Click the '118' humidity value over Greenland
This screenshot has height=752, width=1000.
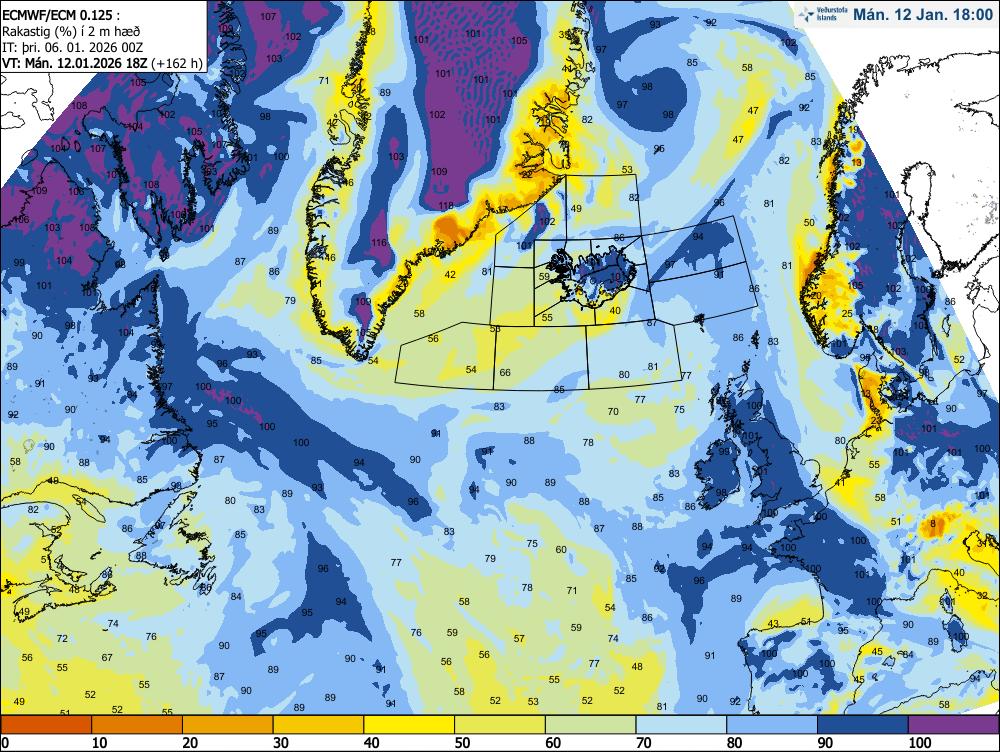coord(446,205)
